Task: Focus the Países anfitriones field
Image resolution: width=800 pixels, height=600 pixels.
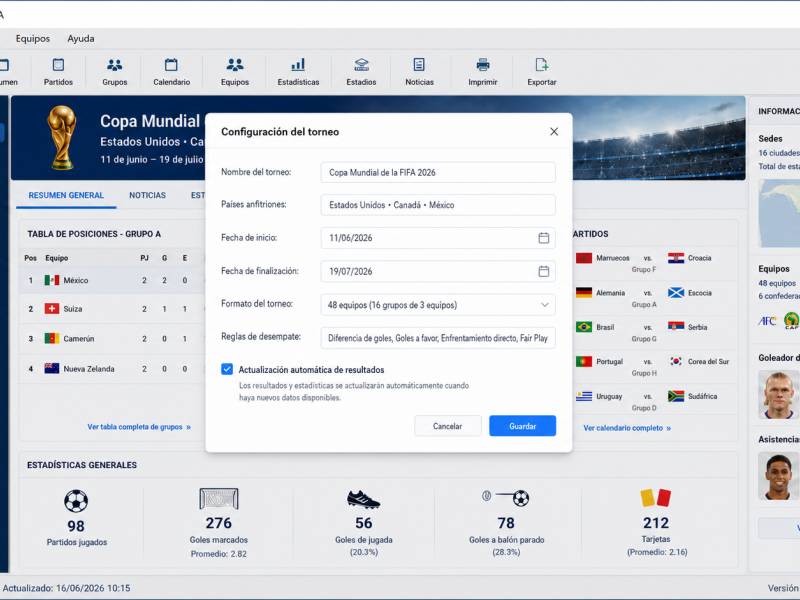Action: click(x=438, y=205)
